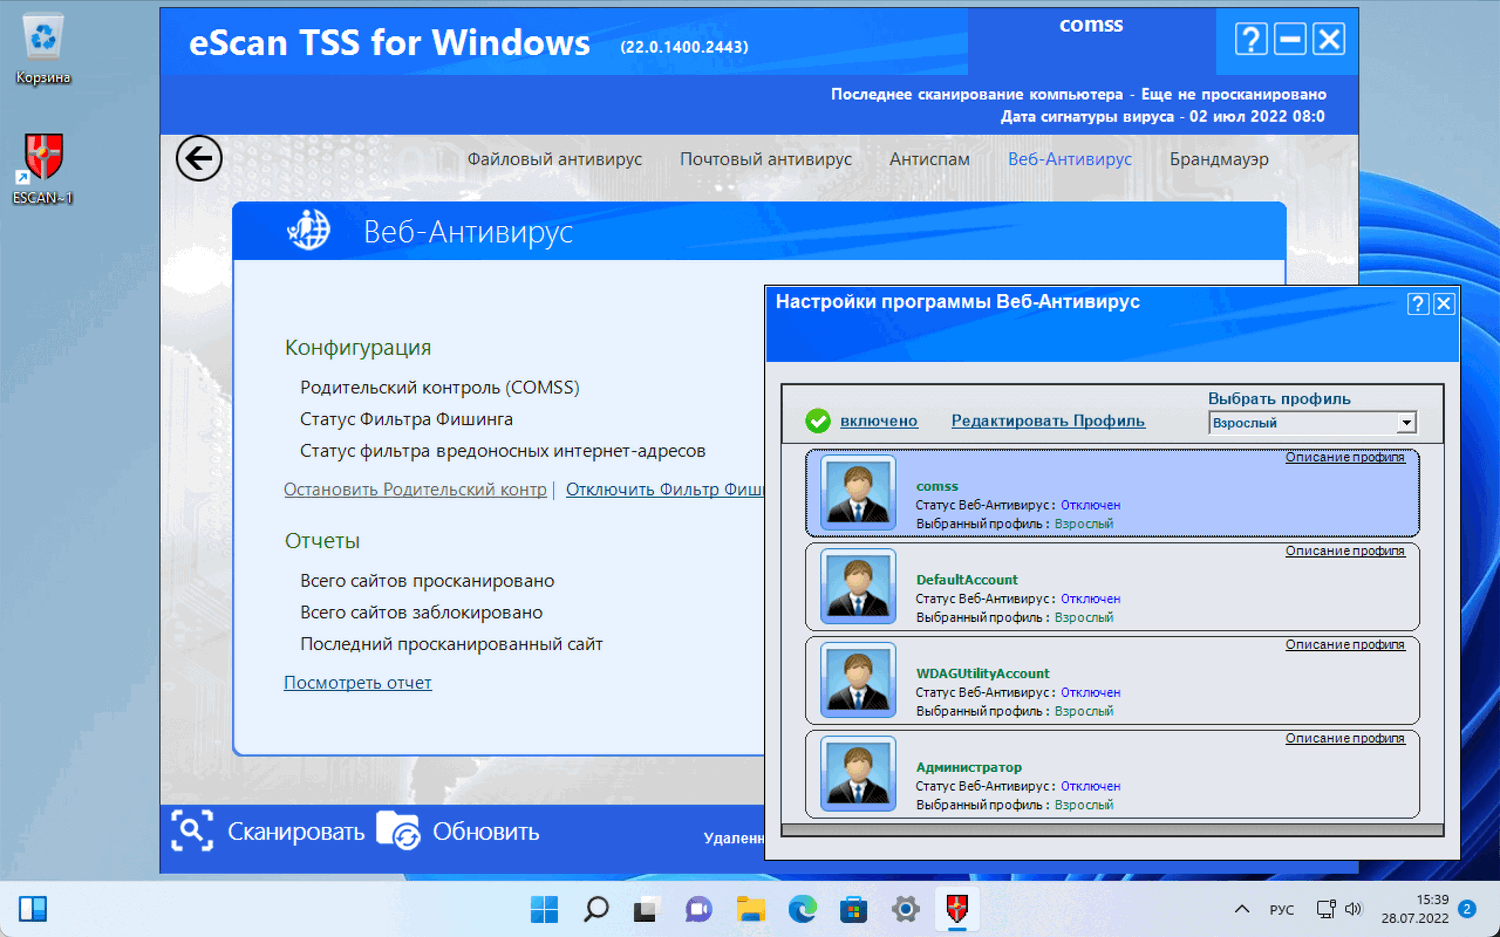Click Родительский контроль (COMSS) text
Viewport: 1500px width, 937px height.
coord(440,387)
